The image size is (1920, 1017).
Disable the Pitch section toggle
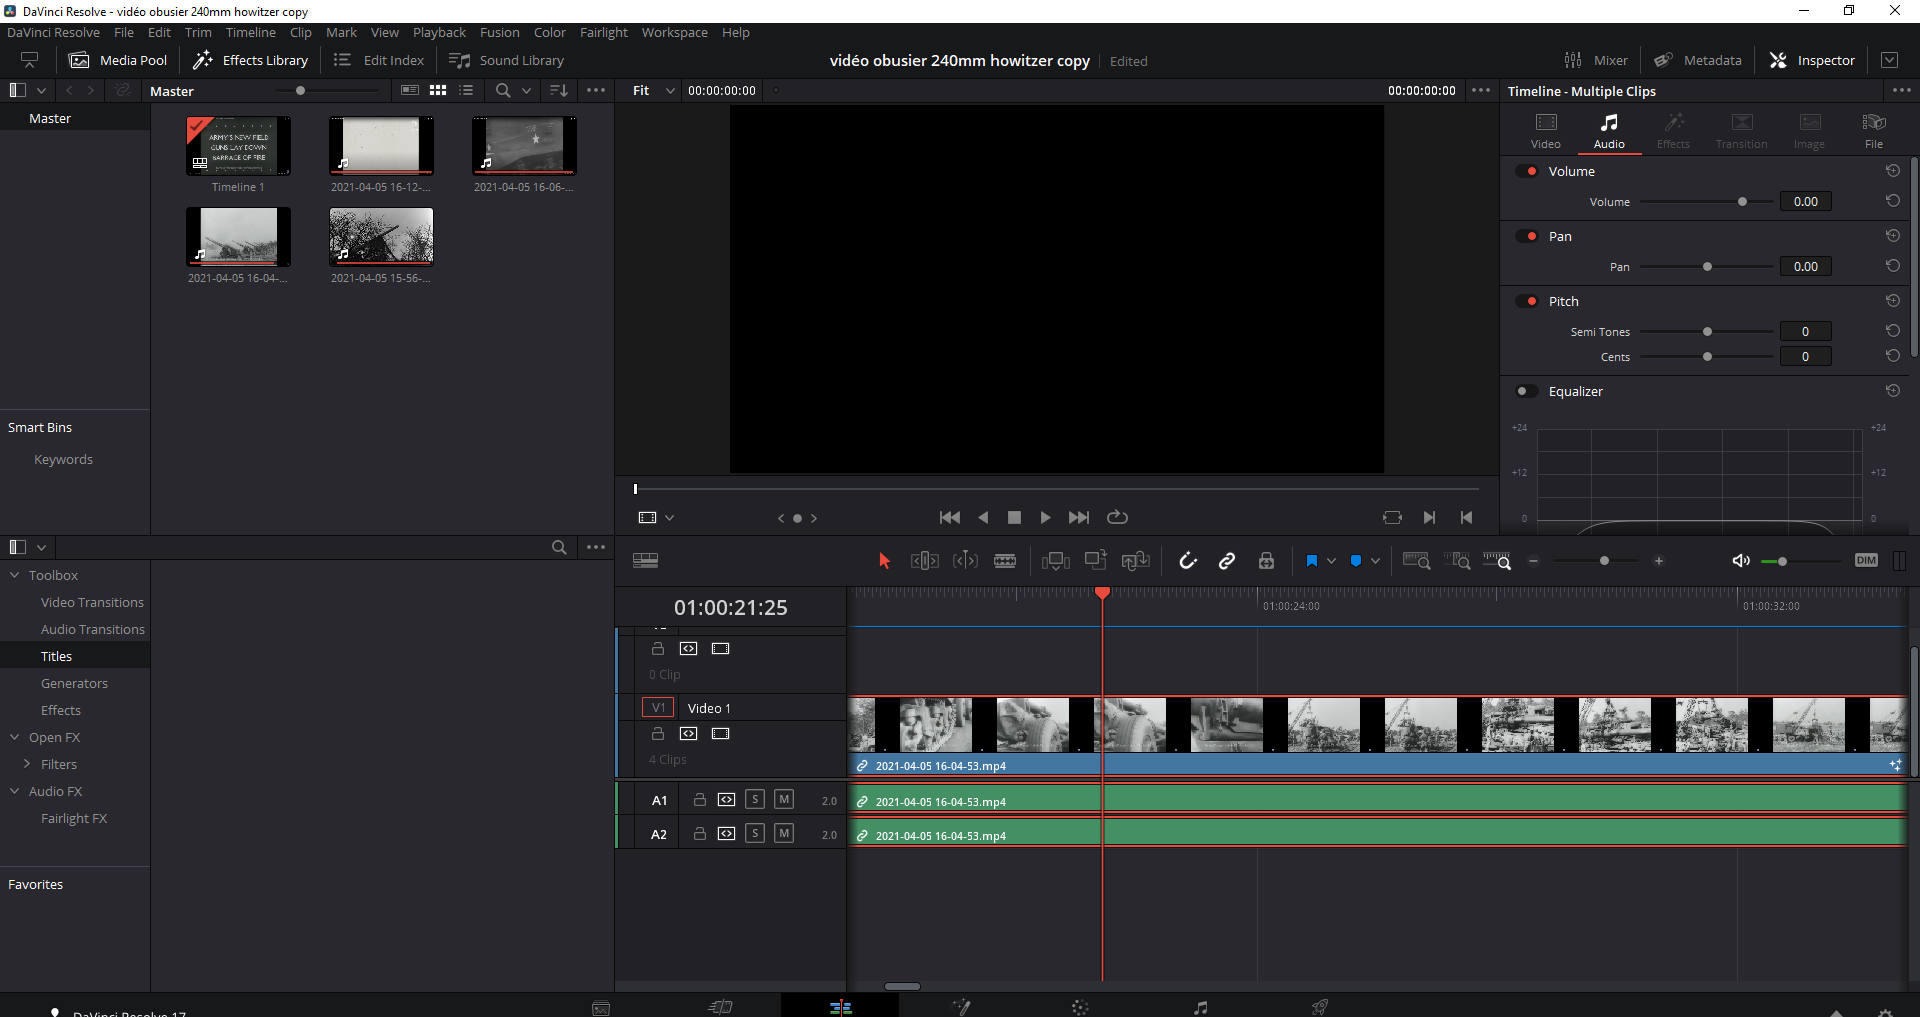(1527, 301)
